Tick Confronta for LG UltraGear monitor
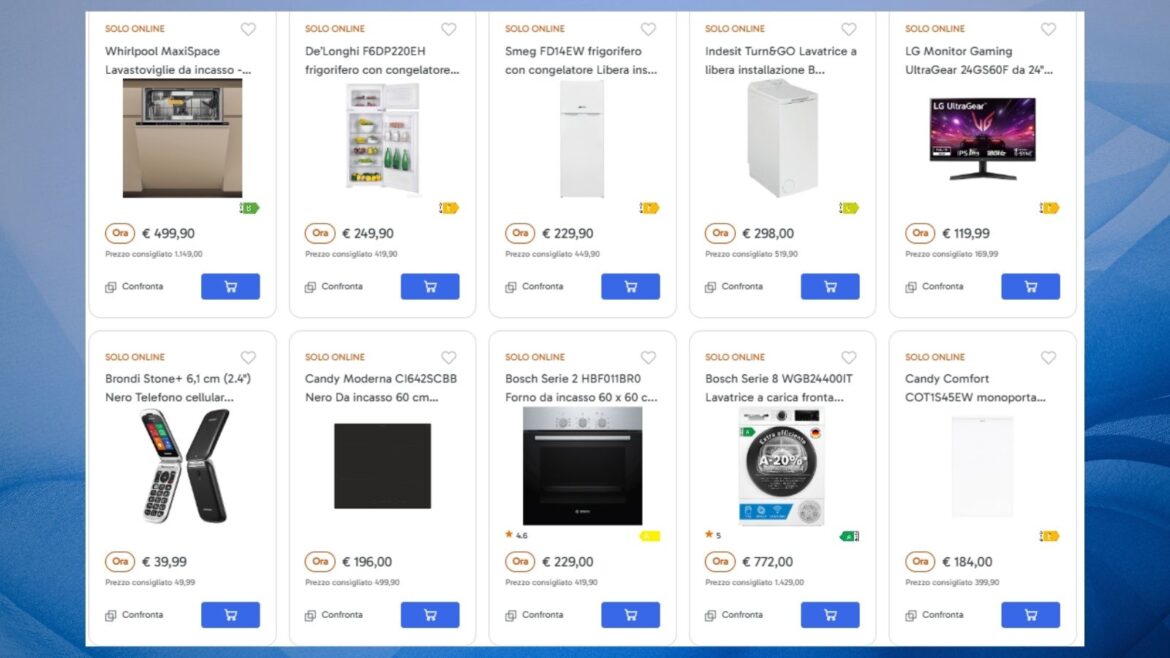1170x658 pixels. (x=911, y=287)
